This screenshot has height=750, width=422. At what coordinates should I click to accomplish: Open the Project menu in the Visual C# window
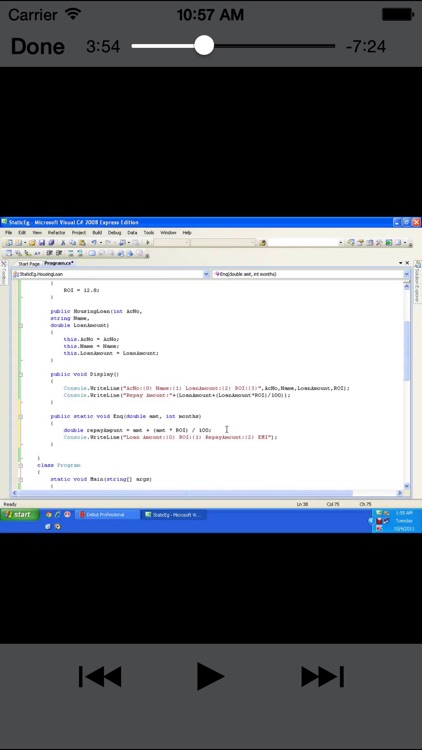tap(78, 232)
